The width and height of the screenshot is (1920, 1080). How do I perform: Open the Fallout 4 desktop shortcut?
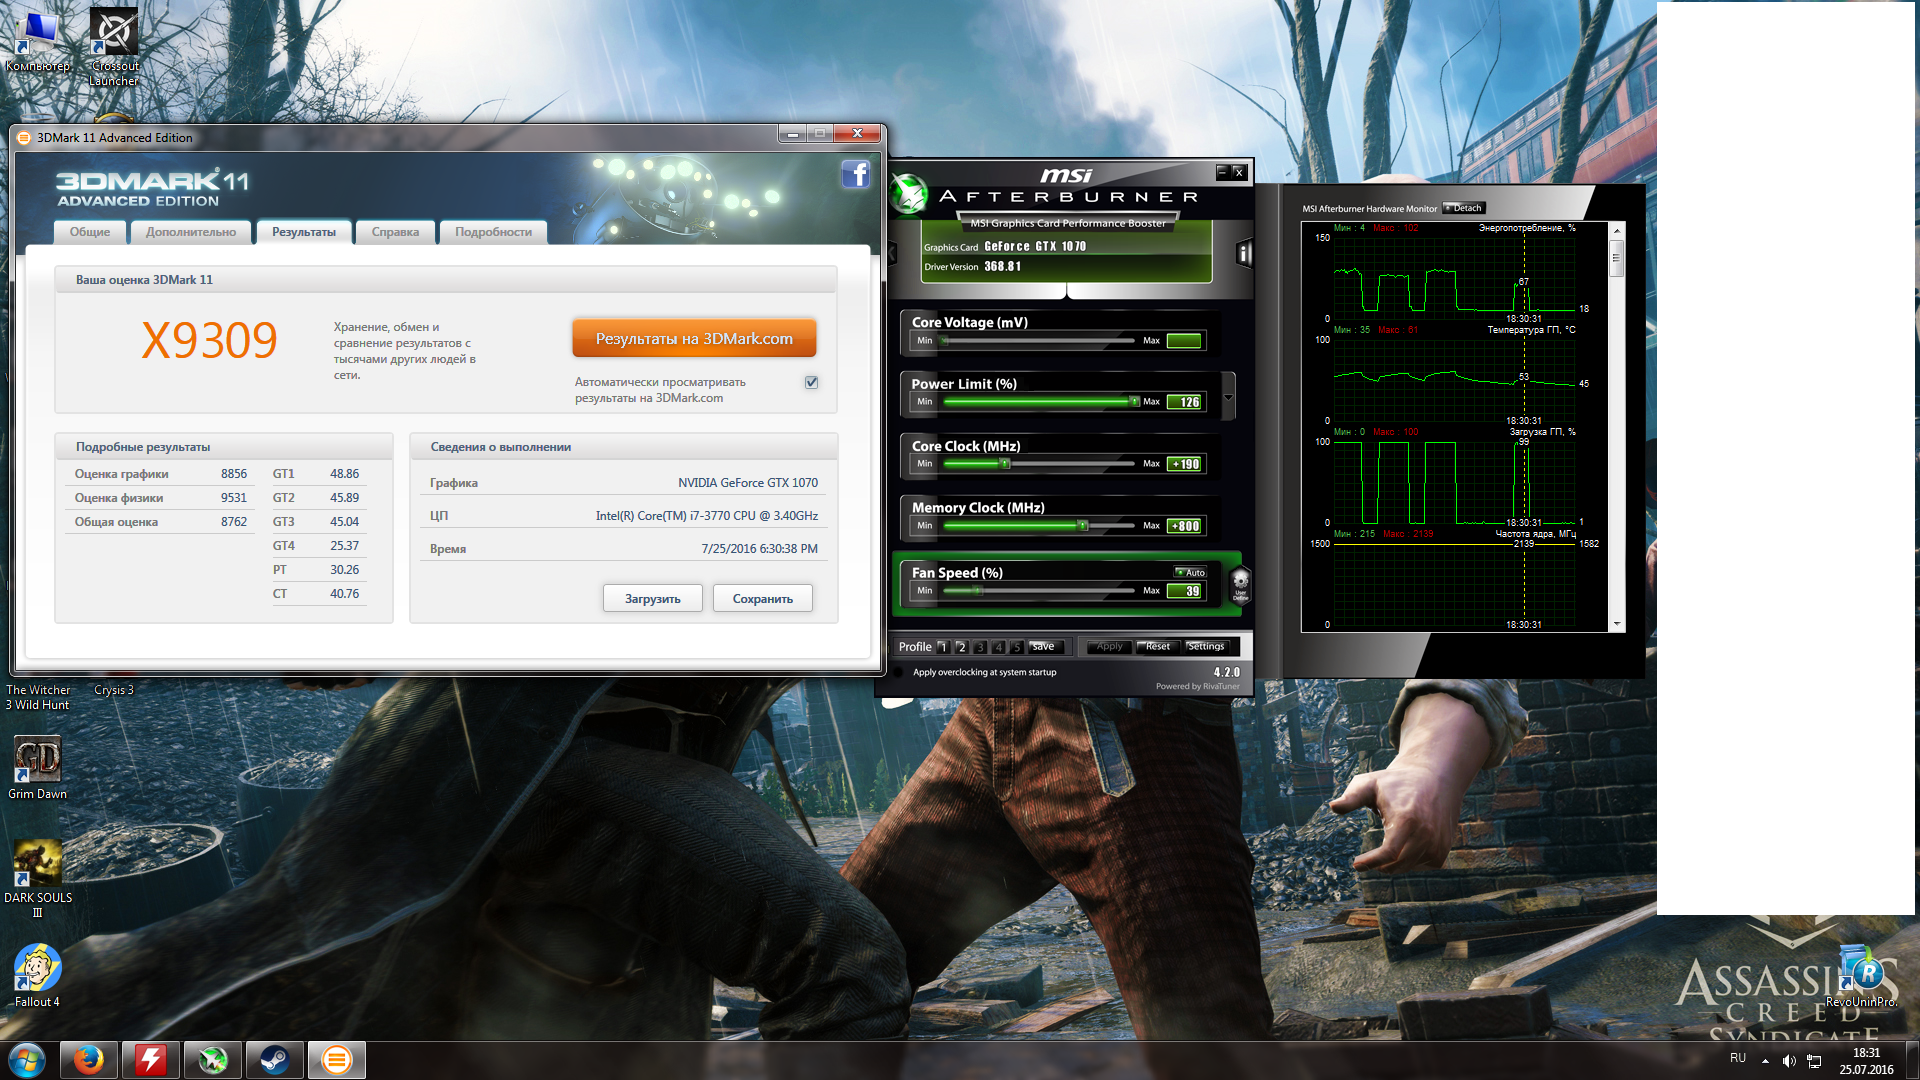[x=37, y=969]
